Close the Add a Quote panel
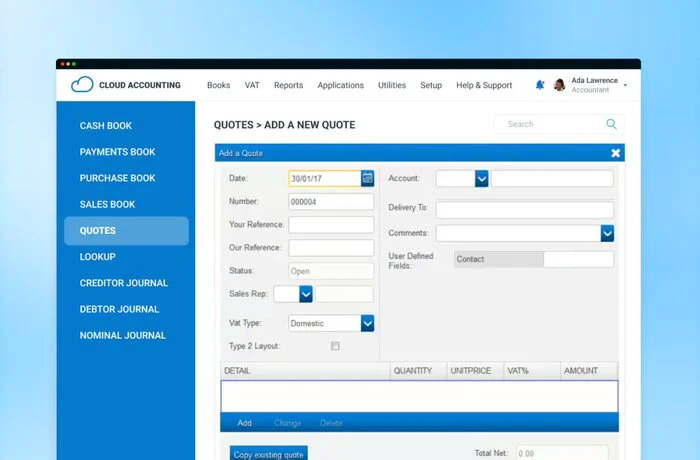Image resolution: width=700 pixels, height=460 pixels. click(x=616, y=153)
